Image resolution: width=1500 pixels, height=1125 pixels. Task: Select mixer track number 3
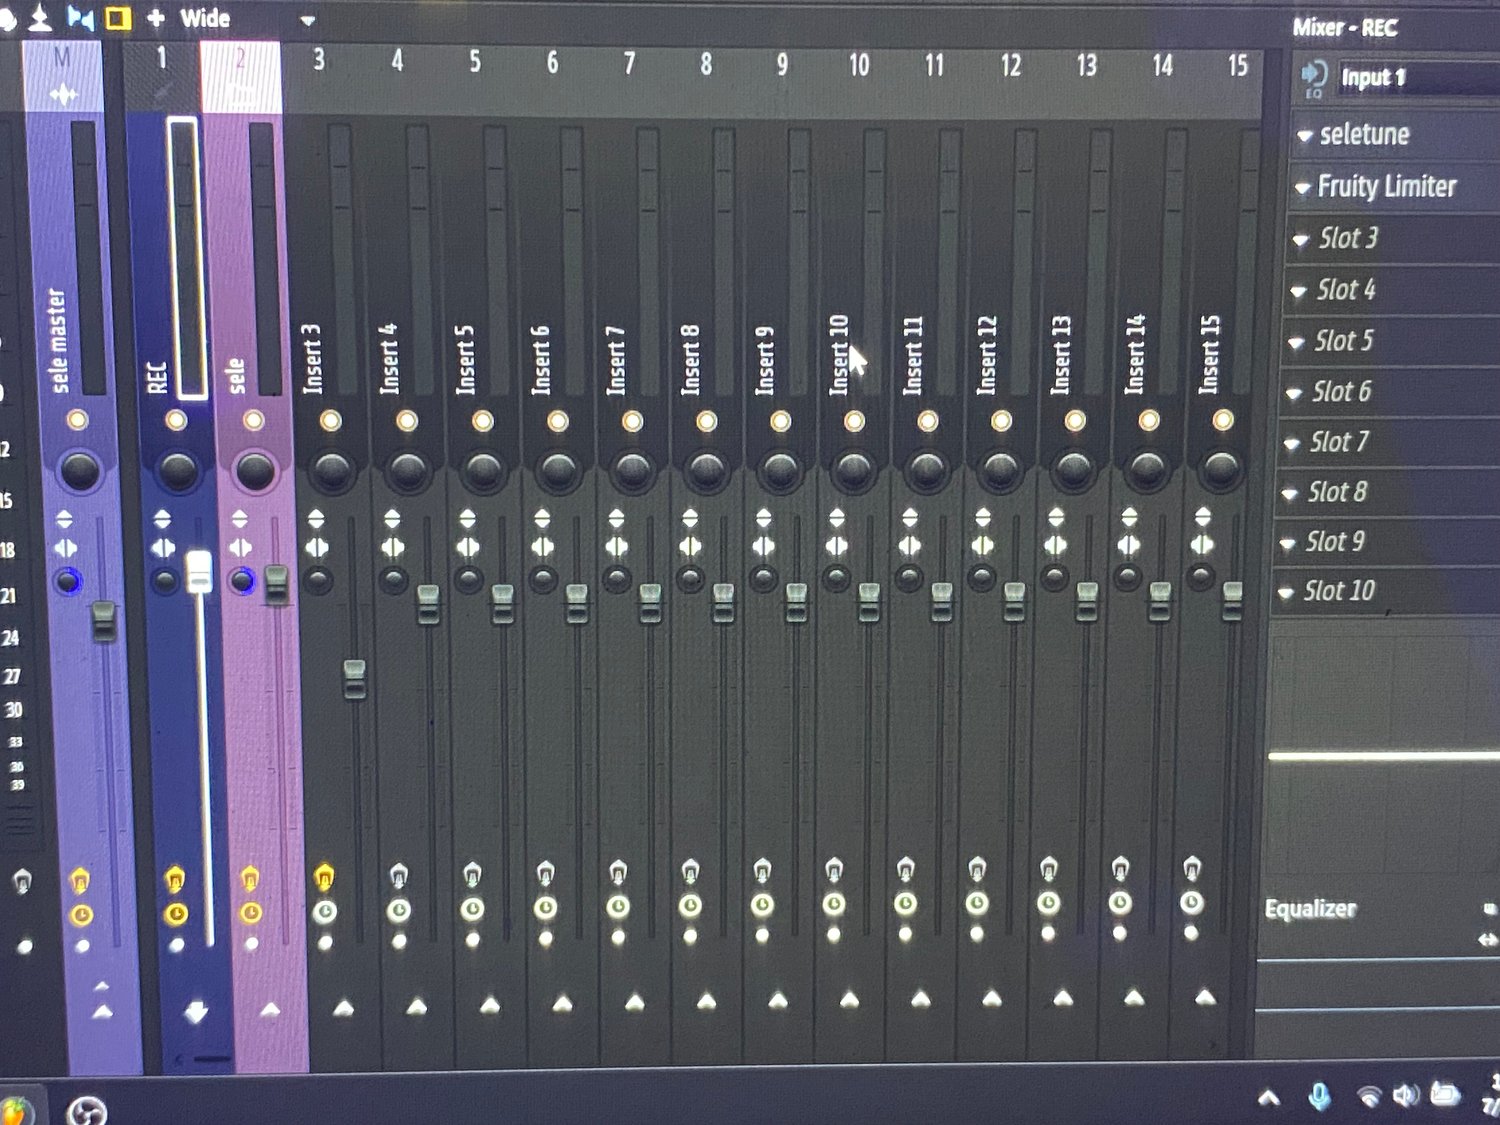coord(319,60)
